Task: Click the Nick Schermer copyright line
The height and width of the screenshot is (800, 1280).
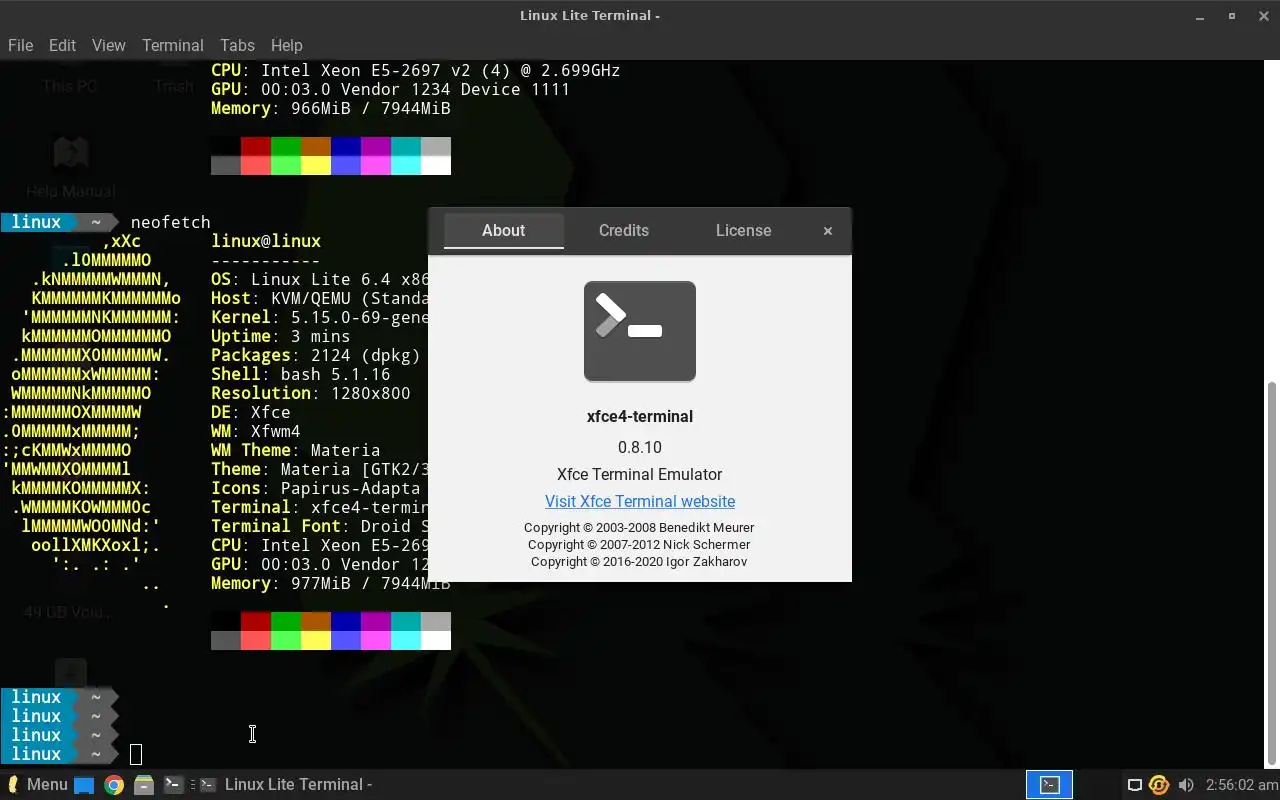Action: 640,544
